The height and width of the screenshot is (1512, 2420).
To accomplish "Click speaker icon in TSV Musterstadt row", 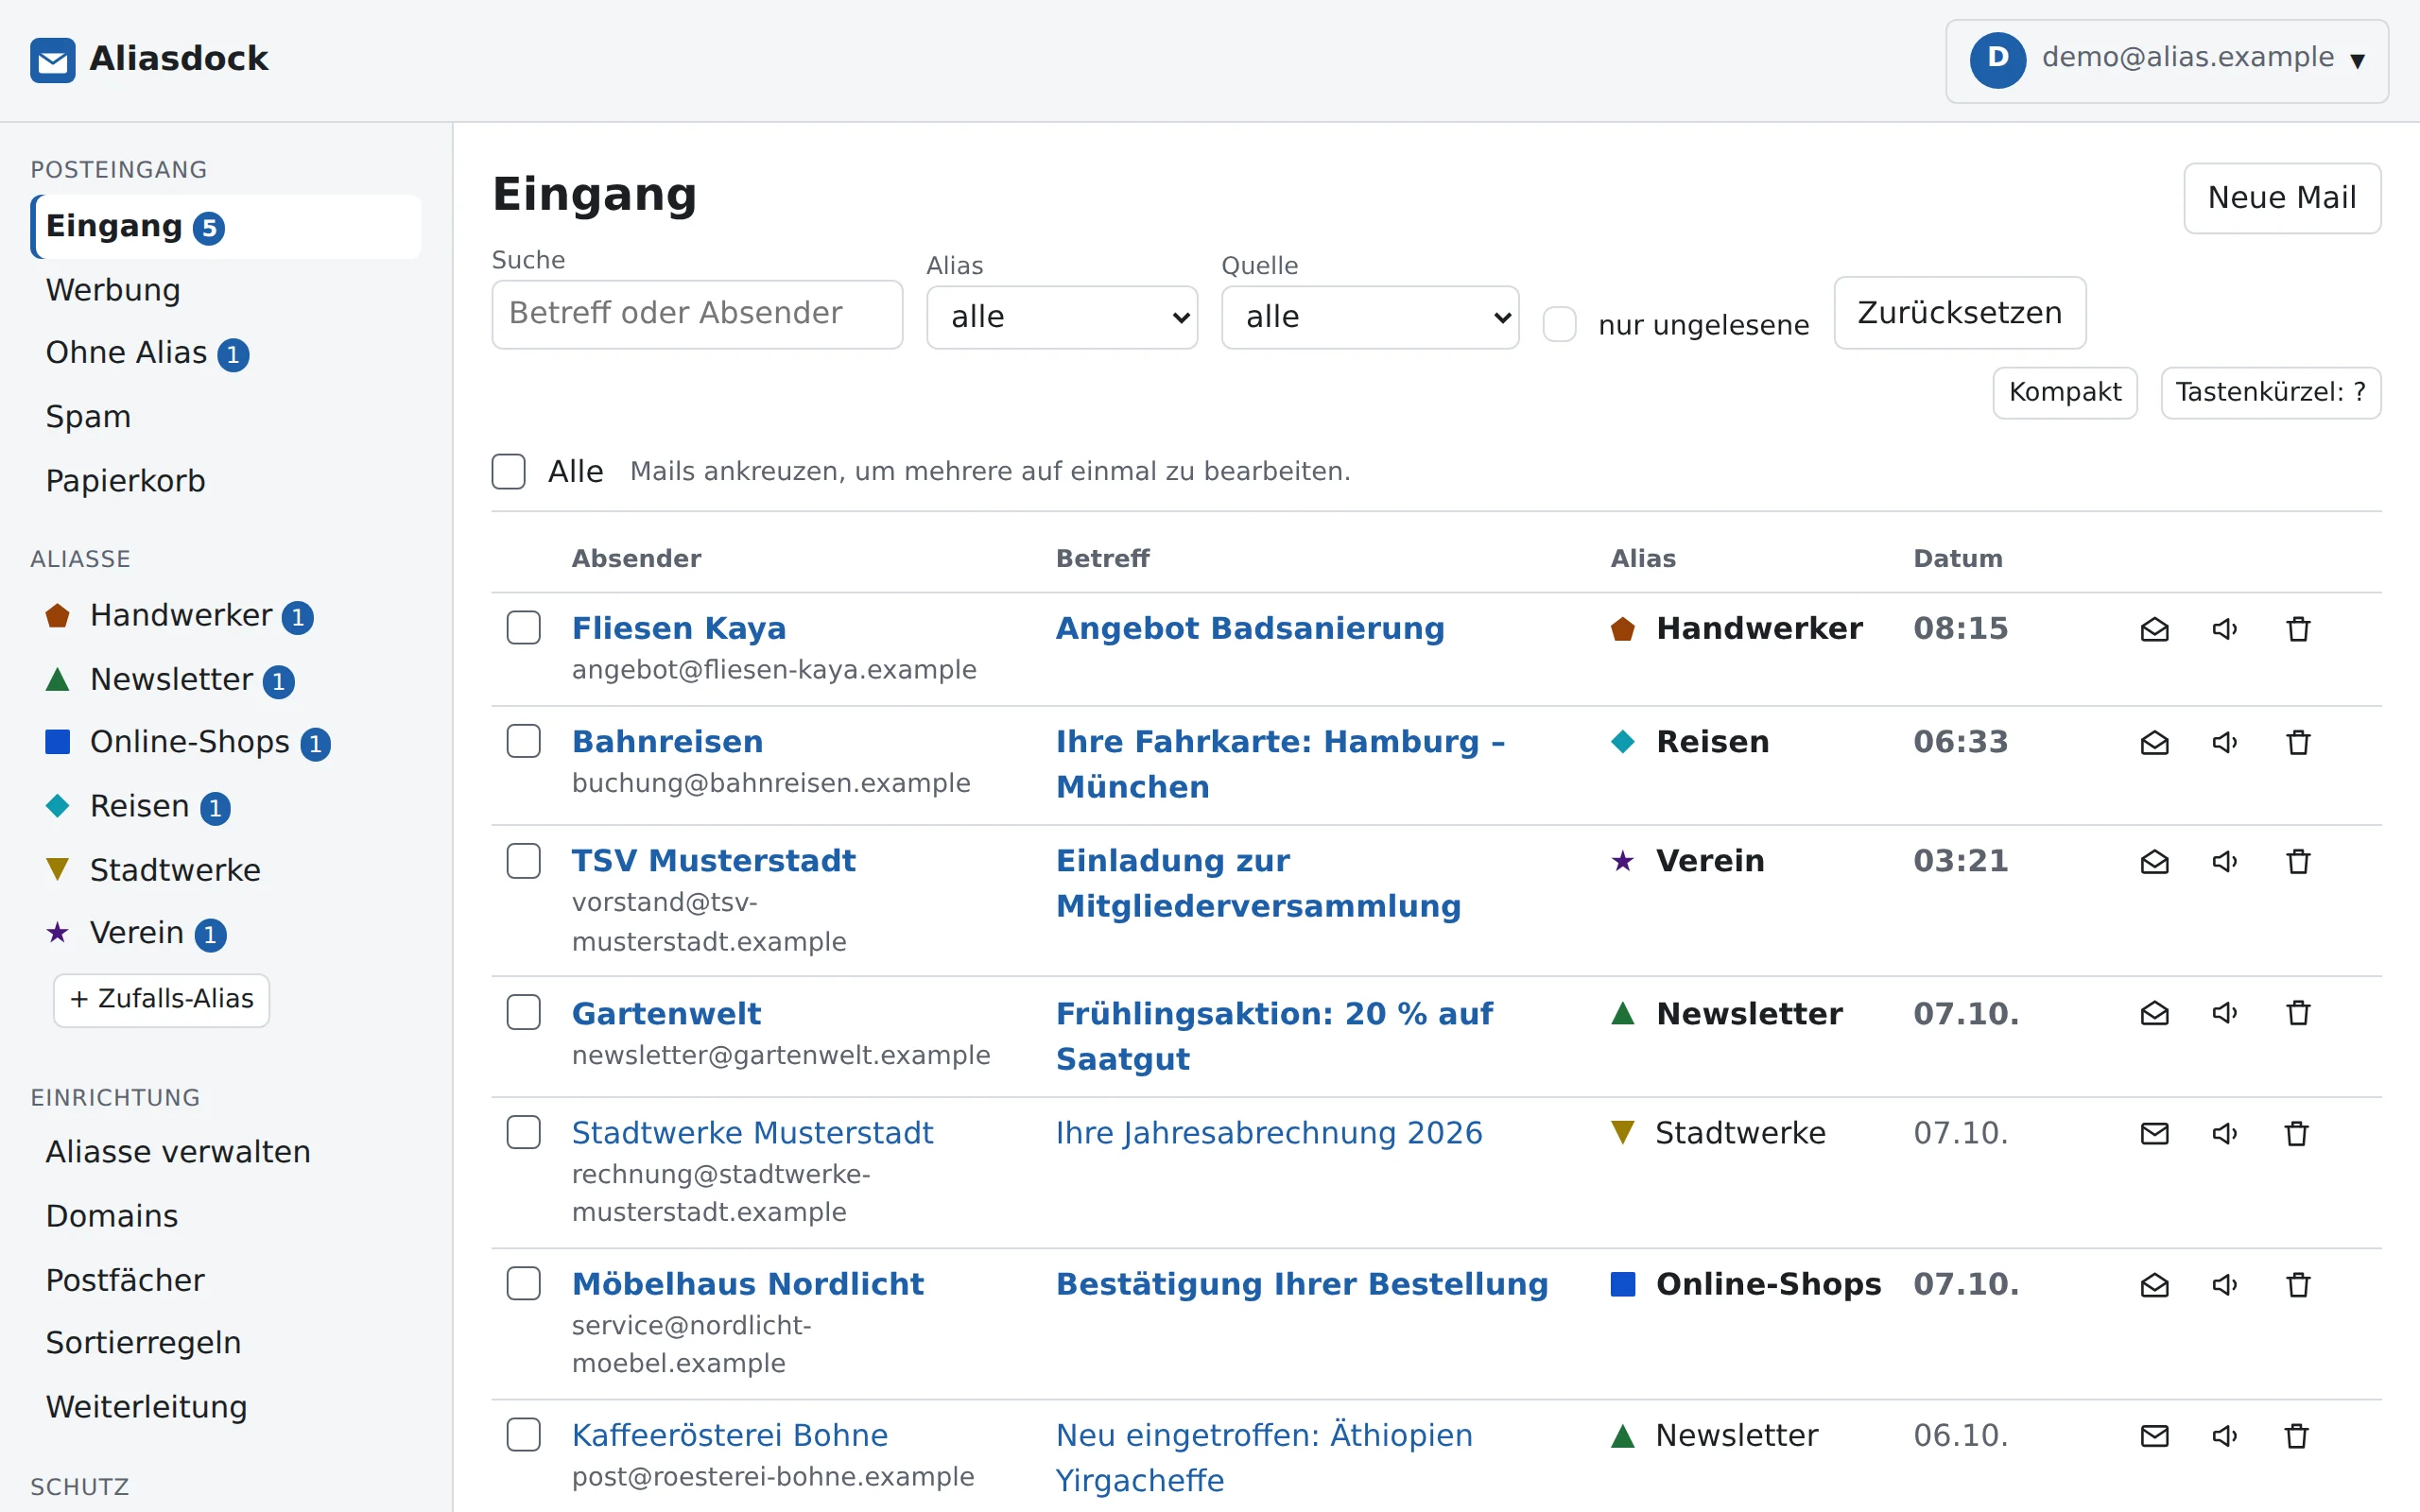I will click(x=2225, y=861).
